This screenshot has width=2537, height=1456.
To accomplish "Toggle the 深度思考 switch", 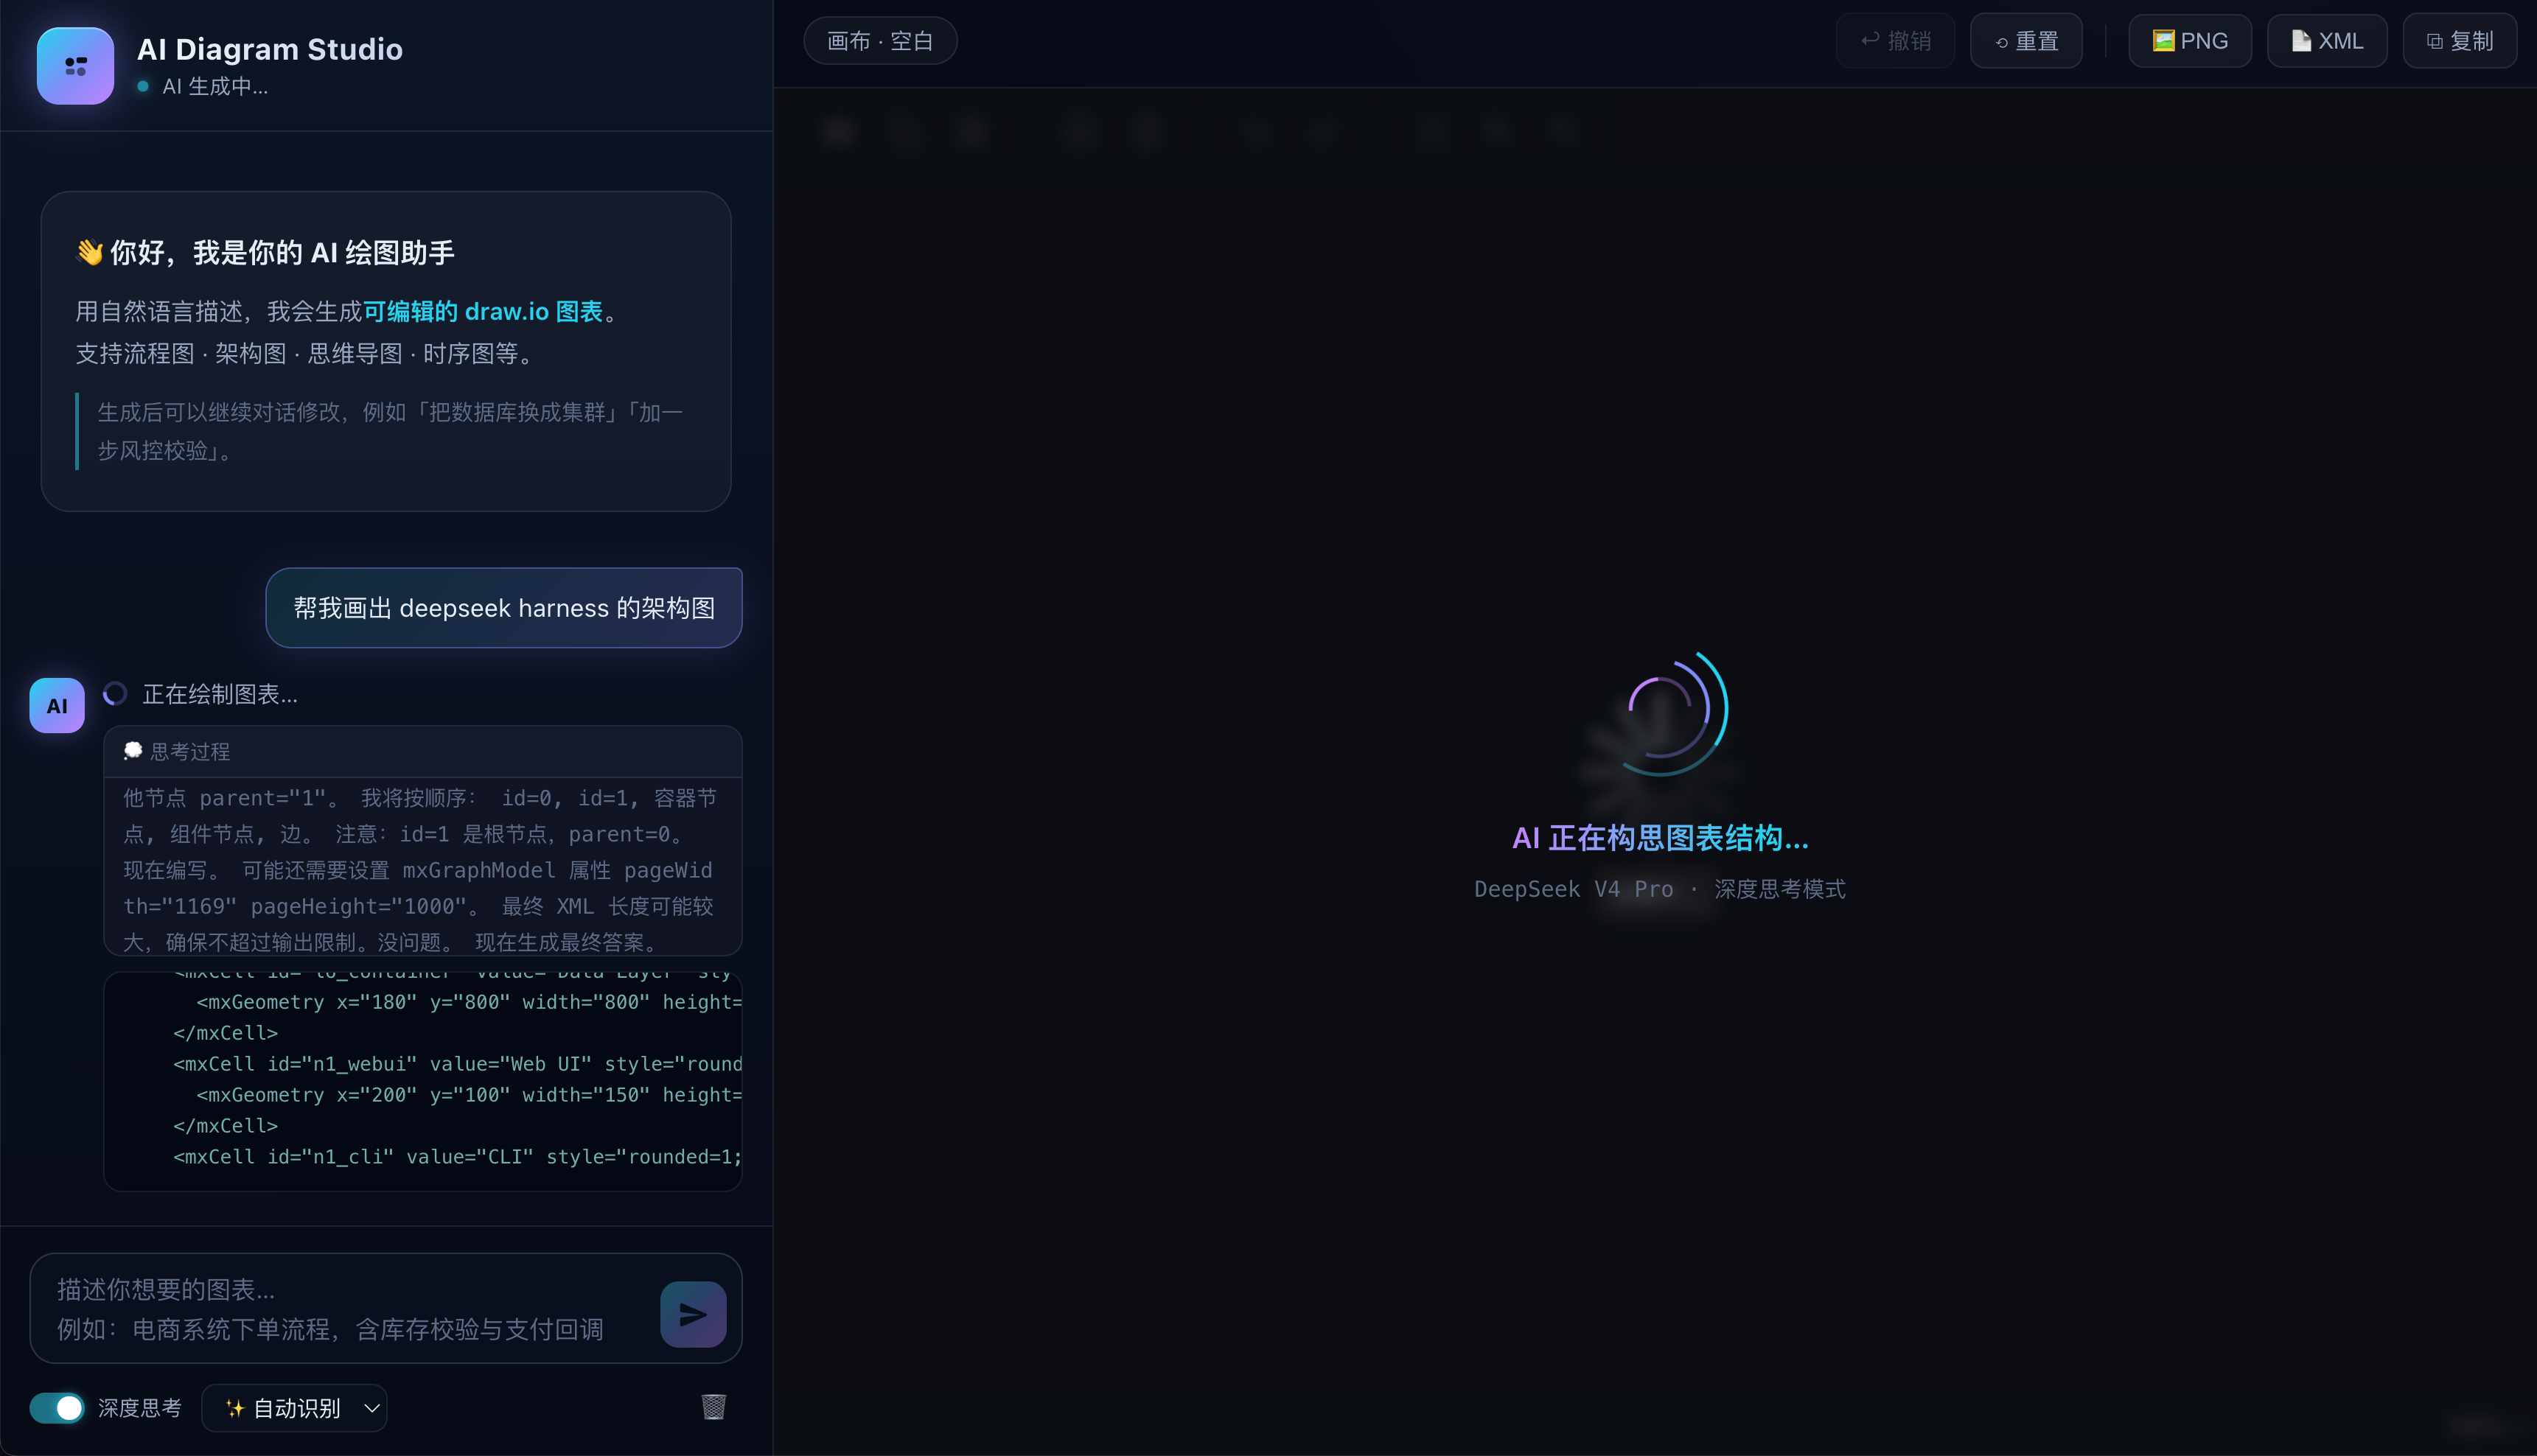I will click(x=57, y=1408).
